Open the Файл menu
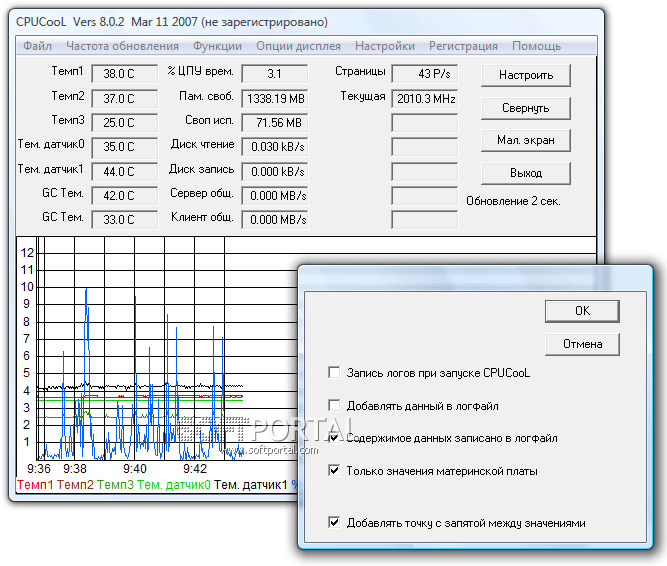The height and width of the screenshot is (566, 667). (37, 46)
